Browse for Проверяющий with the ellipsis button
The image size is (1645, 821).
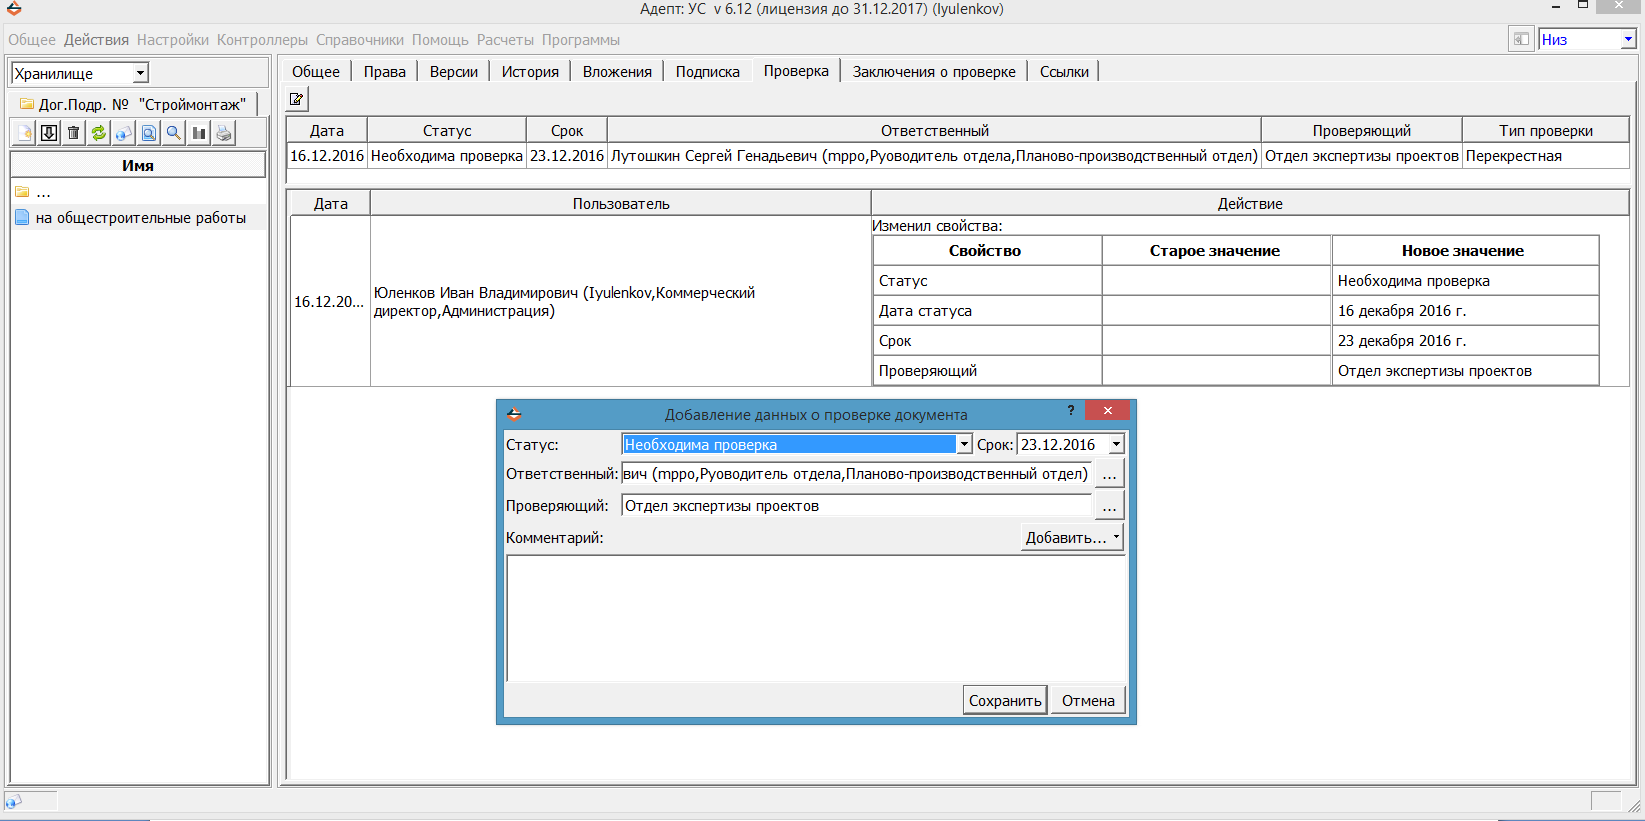tap(1109, 506)
